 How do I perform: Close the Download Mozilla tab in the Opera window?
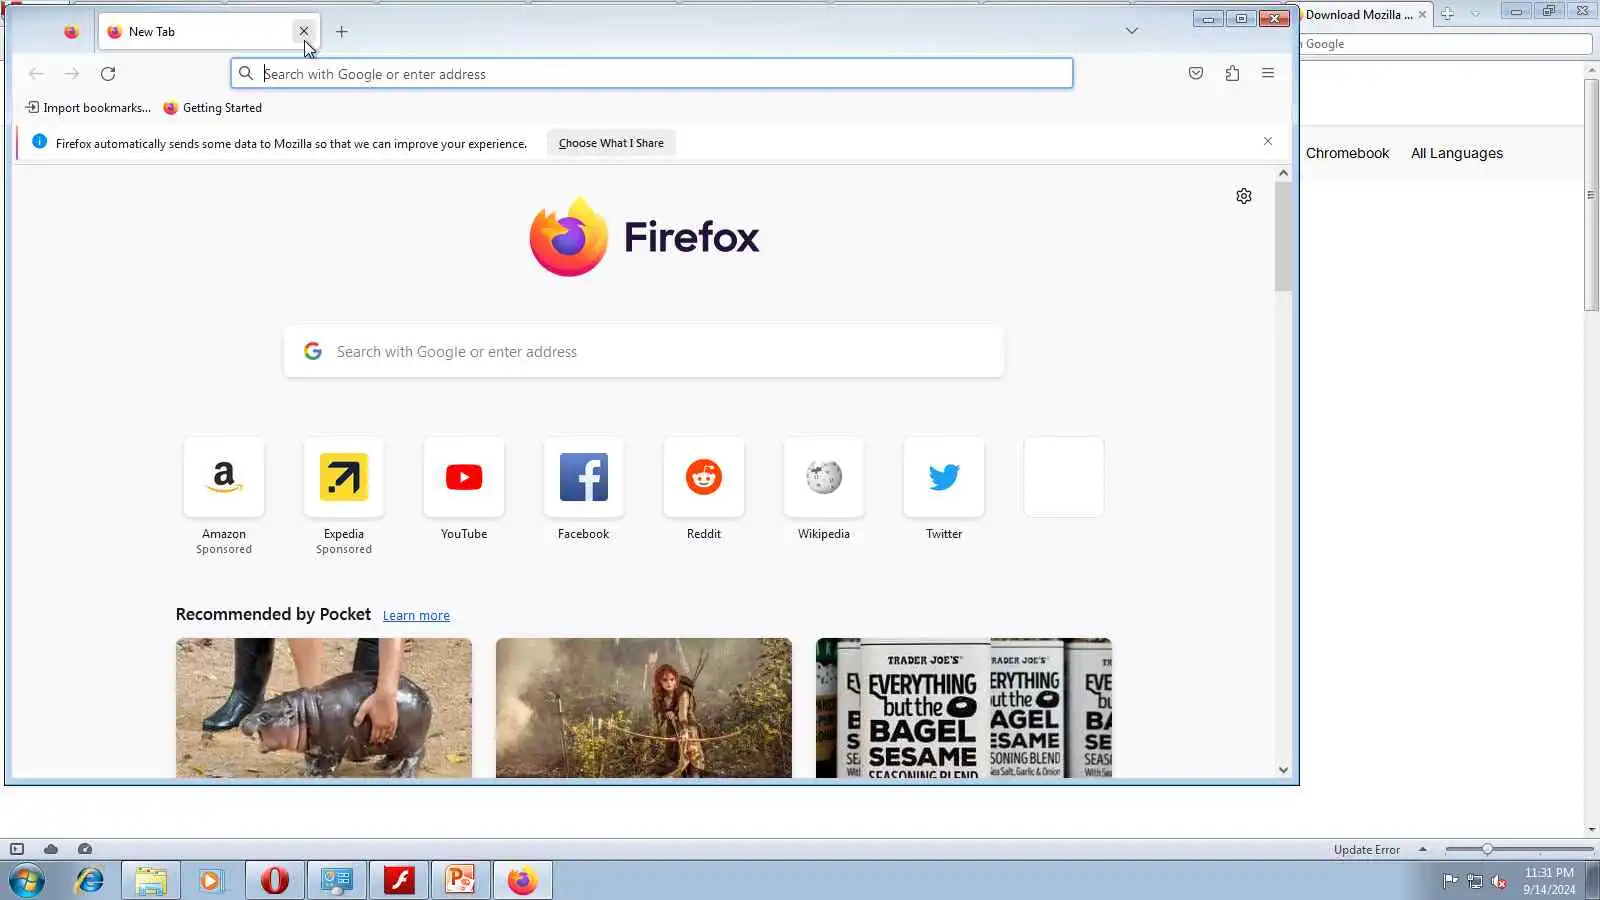point(1422,14)
